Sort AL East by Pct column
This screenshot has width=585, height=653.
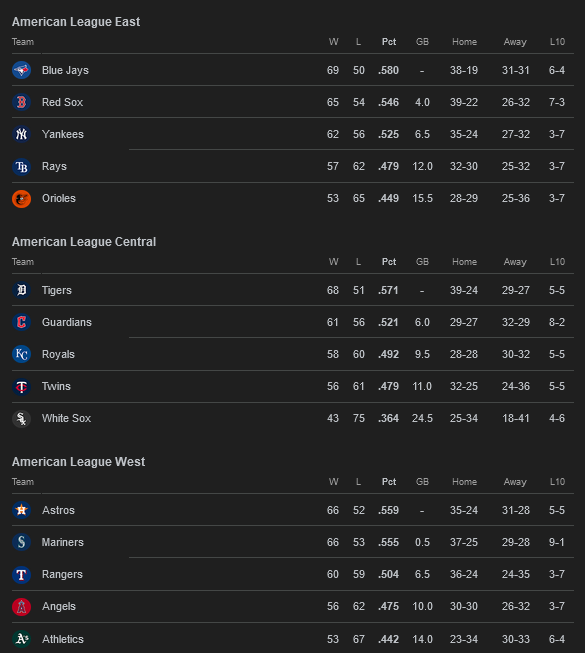pyautogui.click(x=389, y=42)
